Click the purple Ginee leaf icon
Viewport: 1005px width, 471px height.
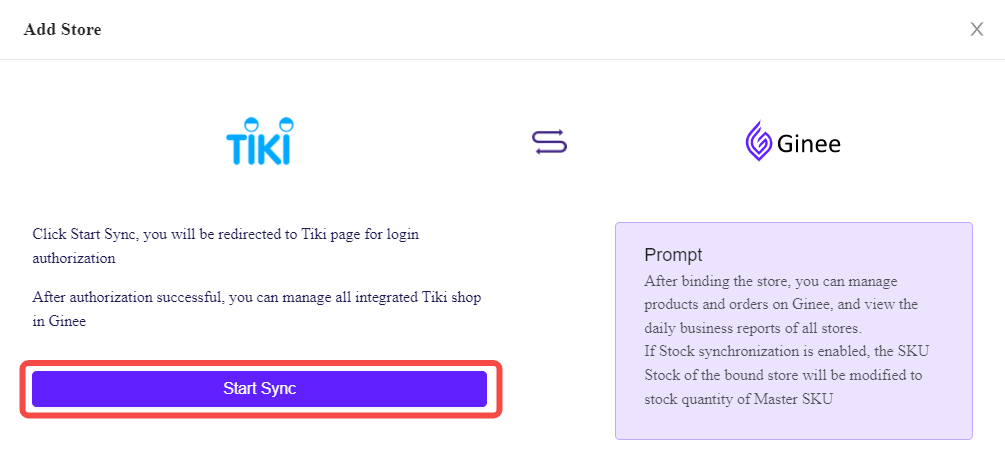click(x=758, y=141)
